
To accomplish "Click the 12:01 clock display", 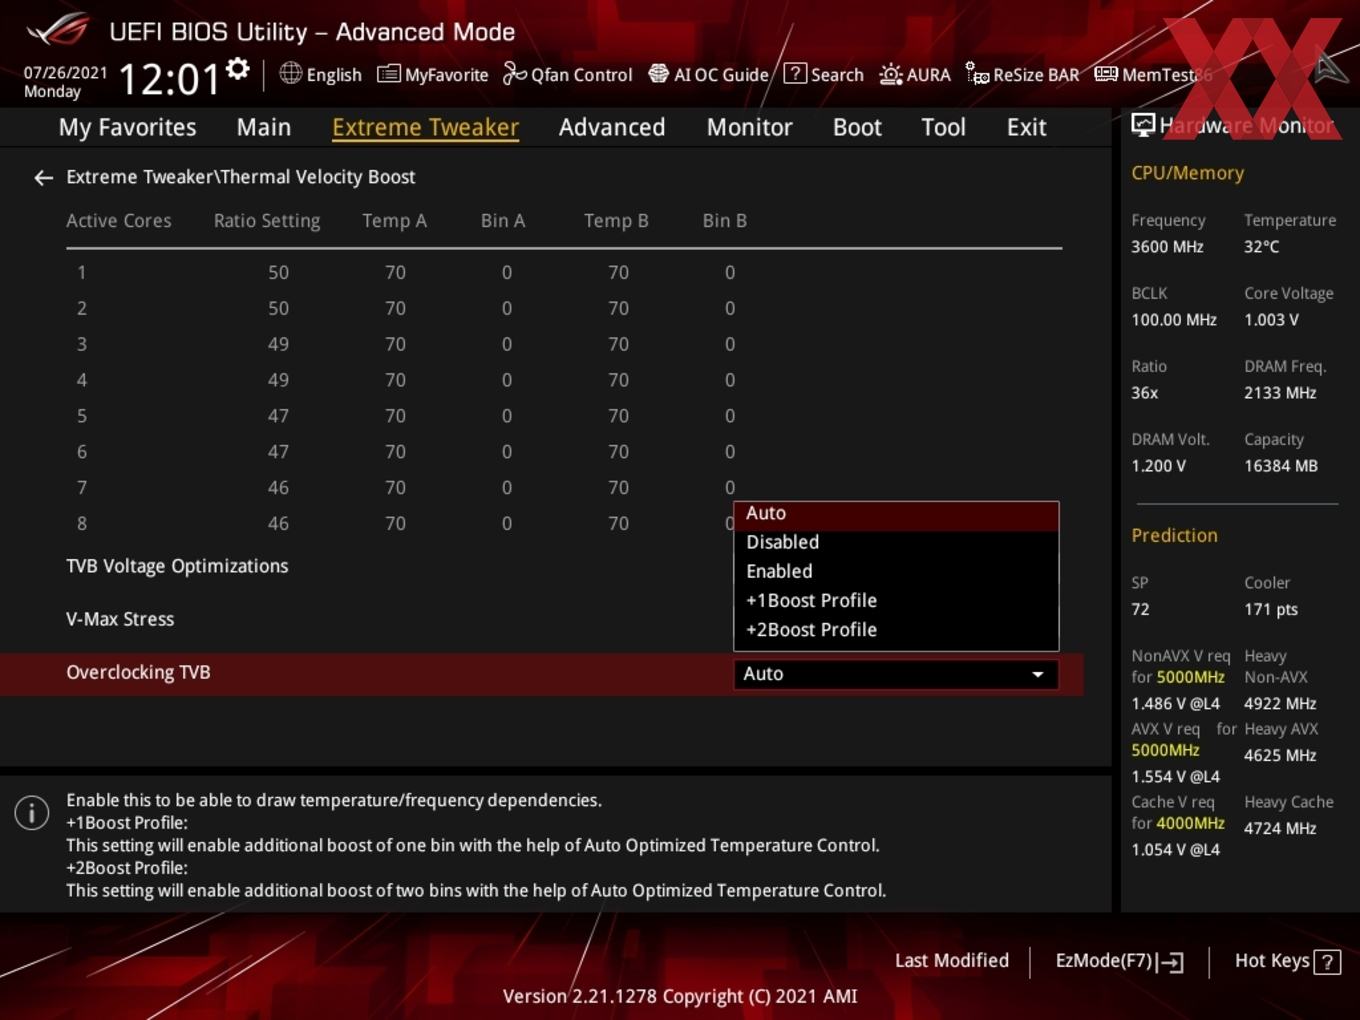I will click(168, 79).
